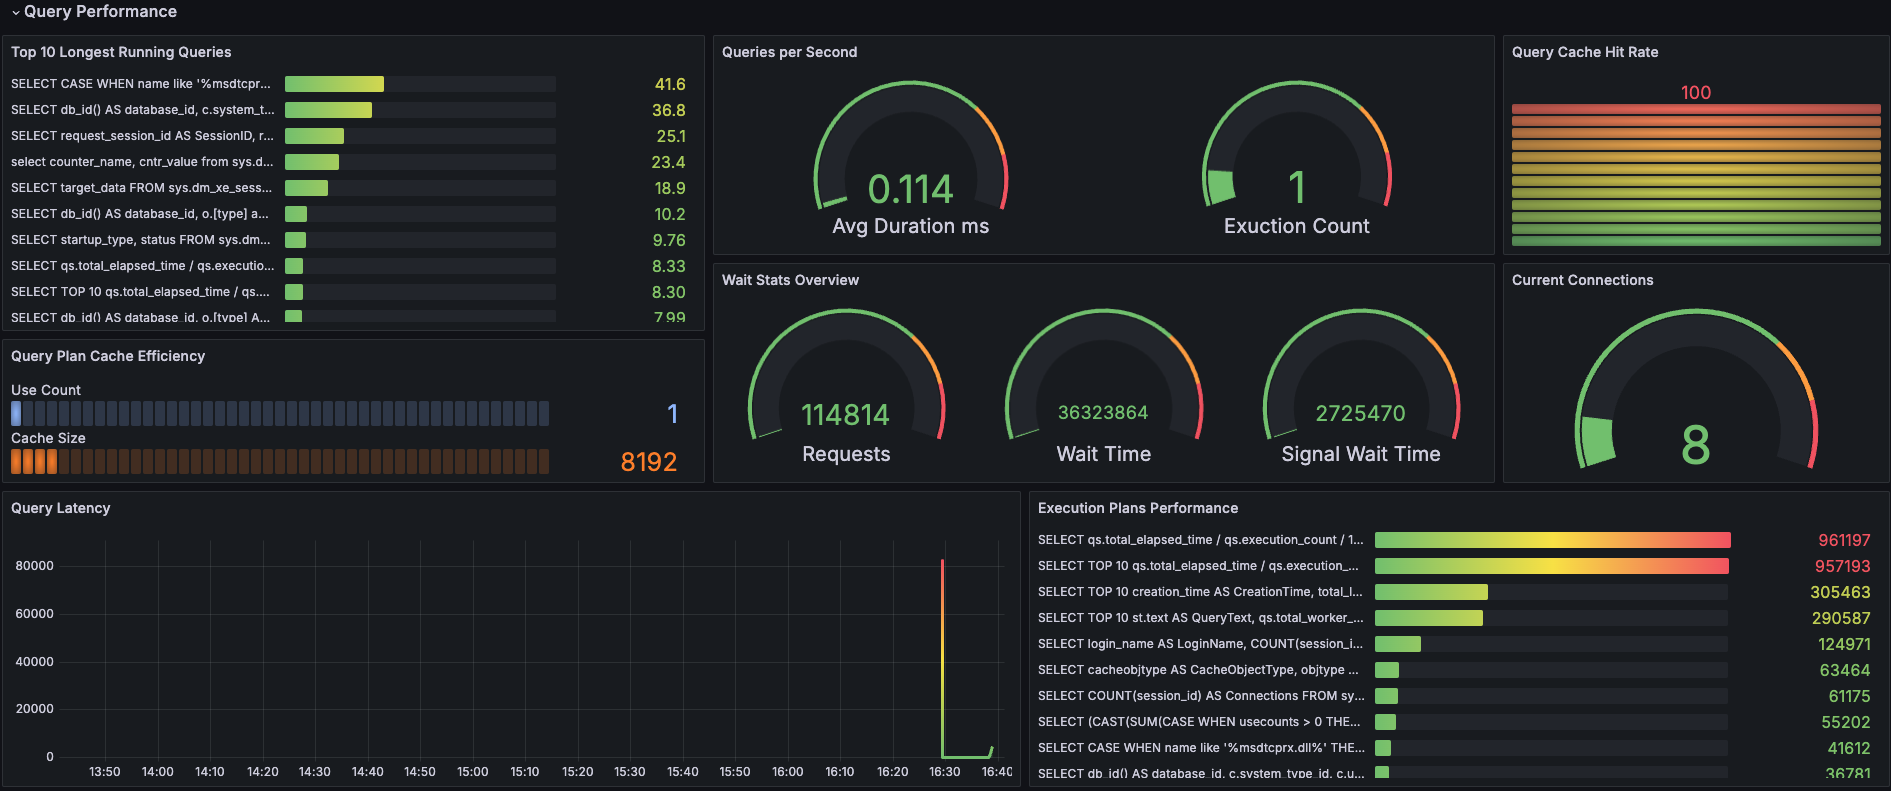Image resolution: width=1891 pixels, height=791 pixels.
Task: Click the Execution Plans Performance panel title
Action: 1138,508
